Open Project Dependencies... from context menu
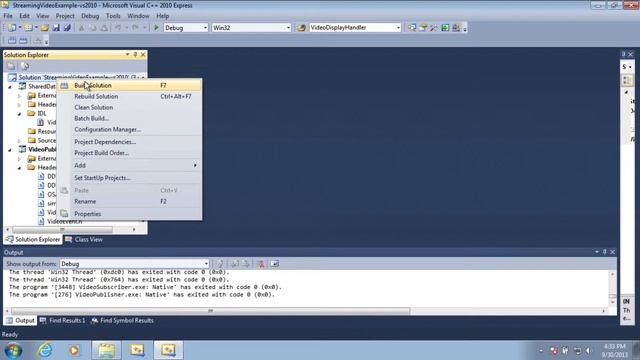Viewport: 640px width, 360px height. pos(129,142)
